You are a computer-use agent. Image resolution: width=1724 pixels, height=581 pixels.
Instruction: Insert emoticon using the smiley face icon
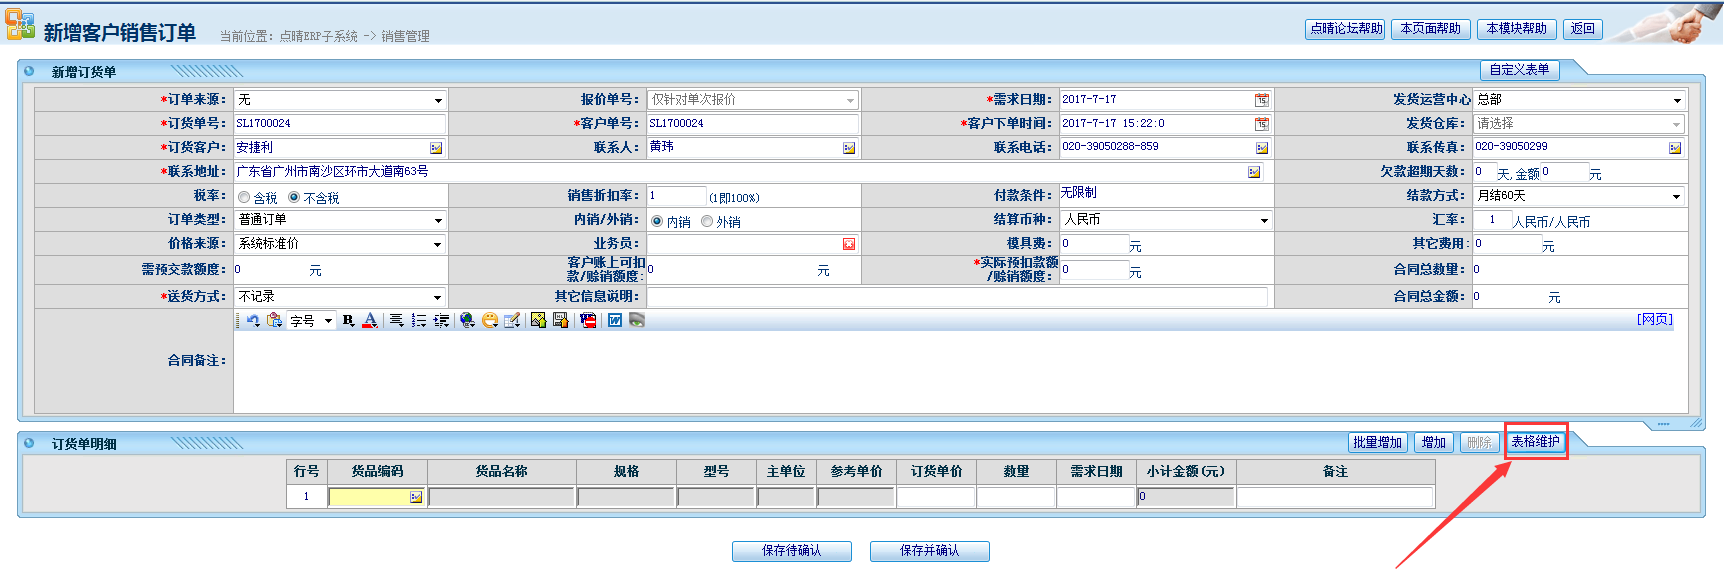490,321
